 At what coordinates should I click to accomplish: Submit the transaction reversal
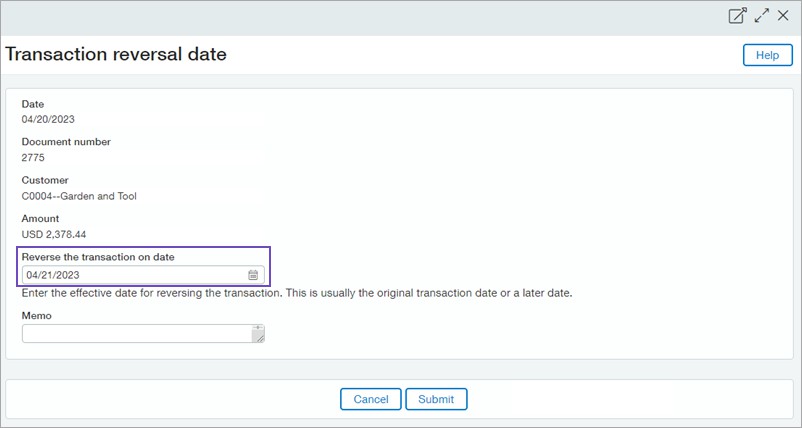tap(436, 399)
